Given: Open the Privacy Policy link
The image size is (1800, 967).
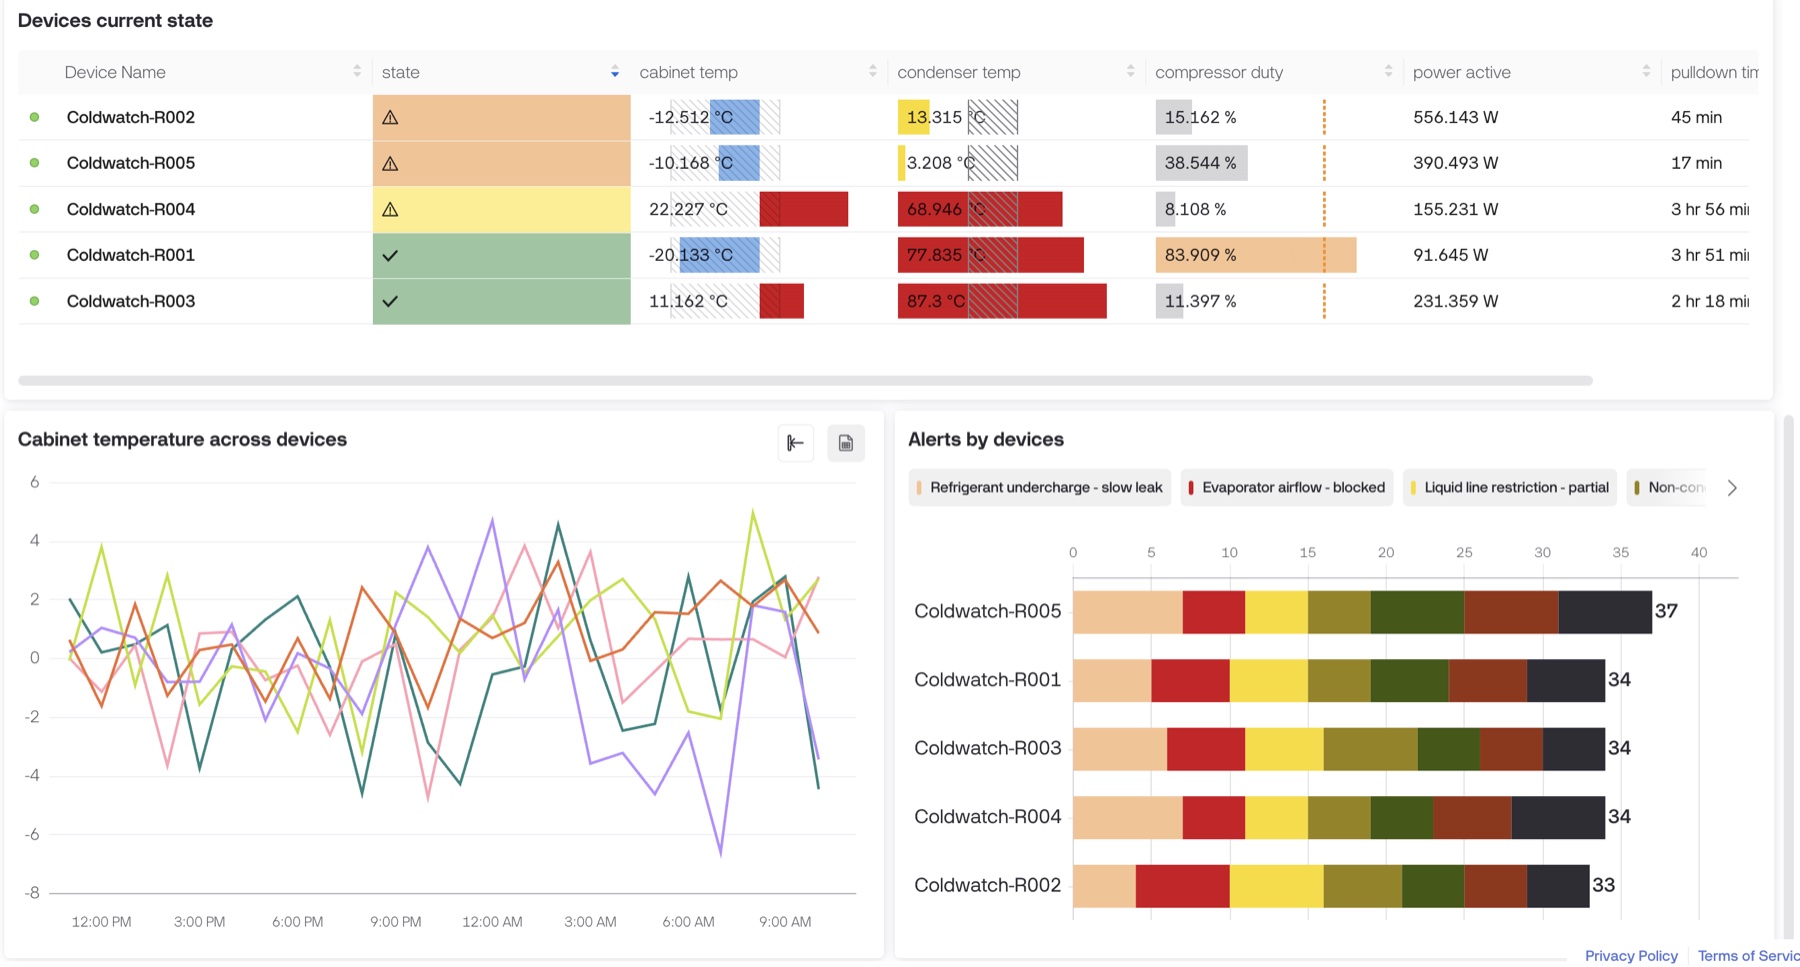Looking at the screenshot, I should point(1631,956).
